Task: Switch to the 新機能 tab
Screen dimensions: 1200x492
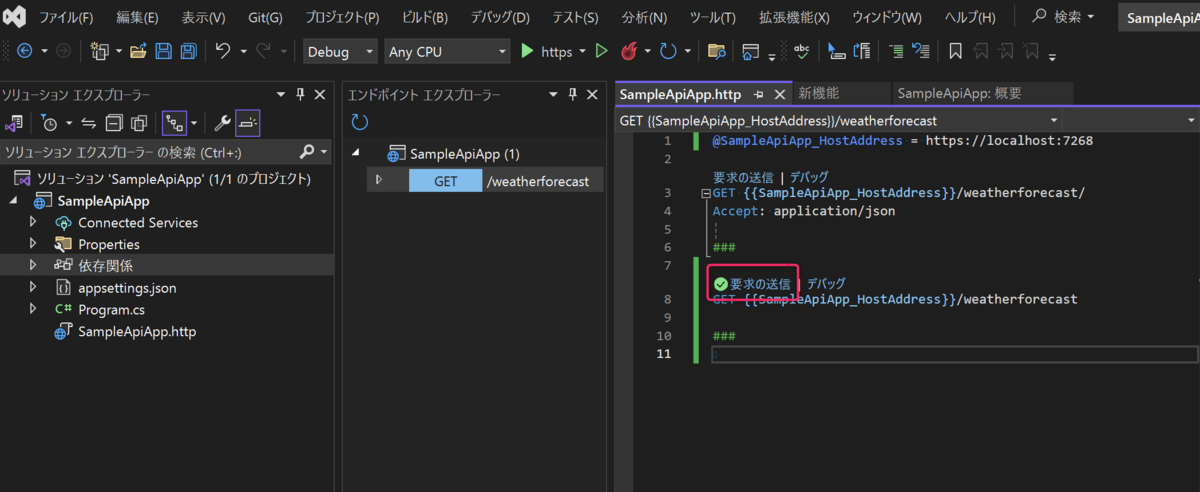Action: (x=818, y=94)
